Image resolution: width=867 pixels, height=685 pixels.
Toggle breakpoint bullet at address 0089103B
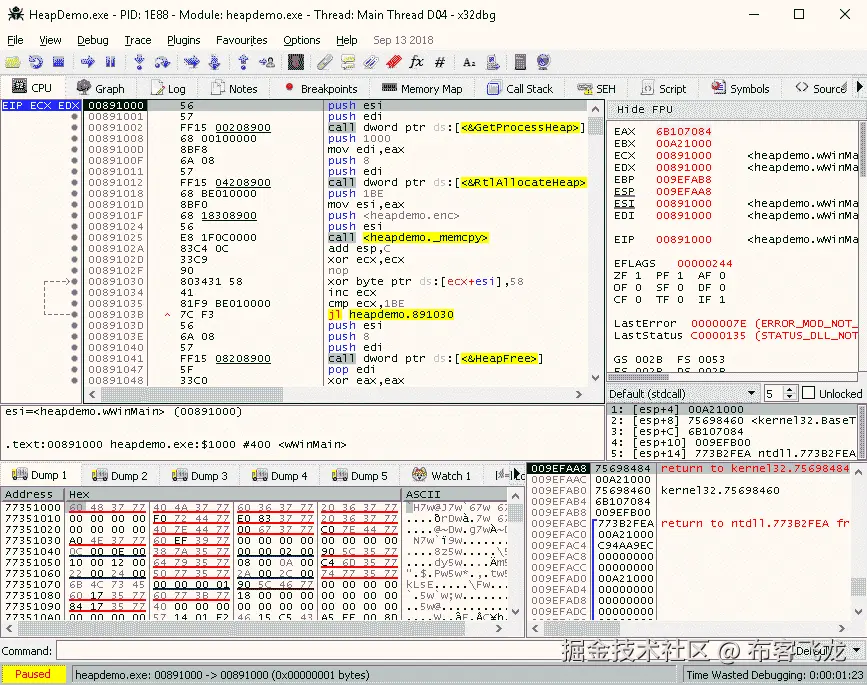tap(74, 315)
